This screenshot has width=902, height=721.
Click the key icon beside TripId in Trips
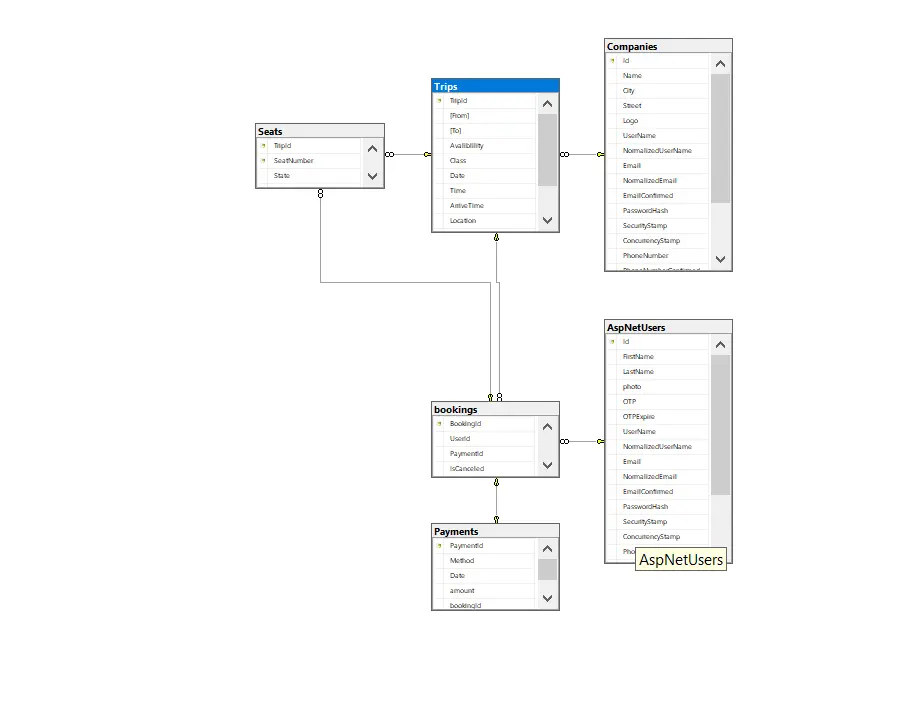coord(440,100)
